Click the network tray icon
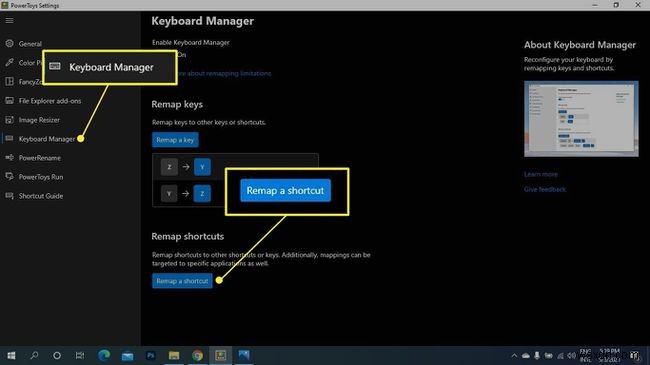650x365 pixels. pyautogui.click(x=560, y=355)
